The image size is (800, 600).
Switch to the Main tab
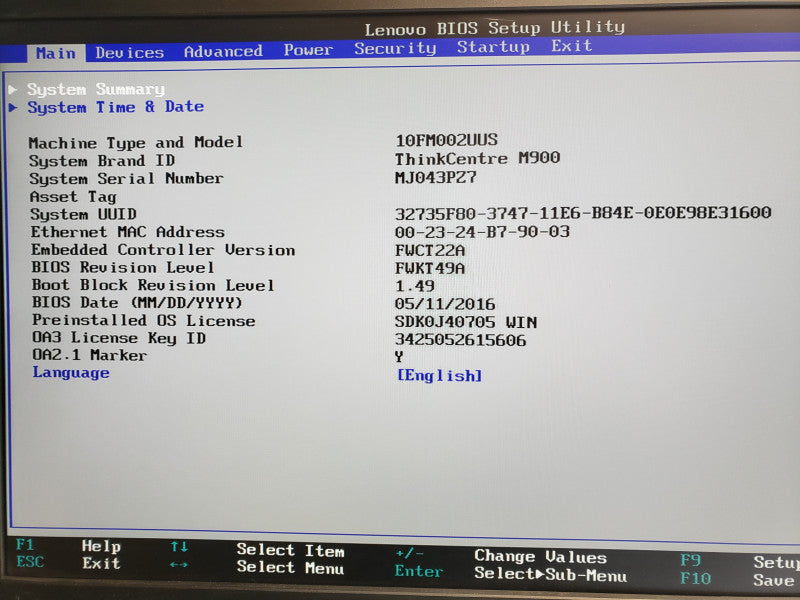56,53
